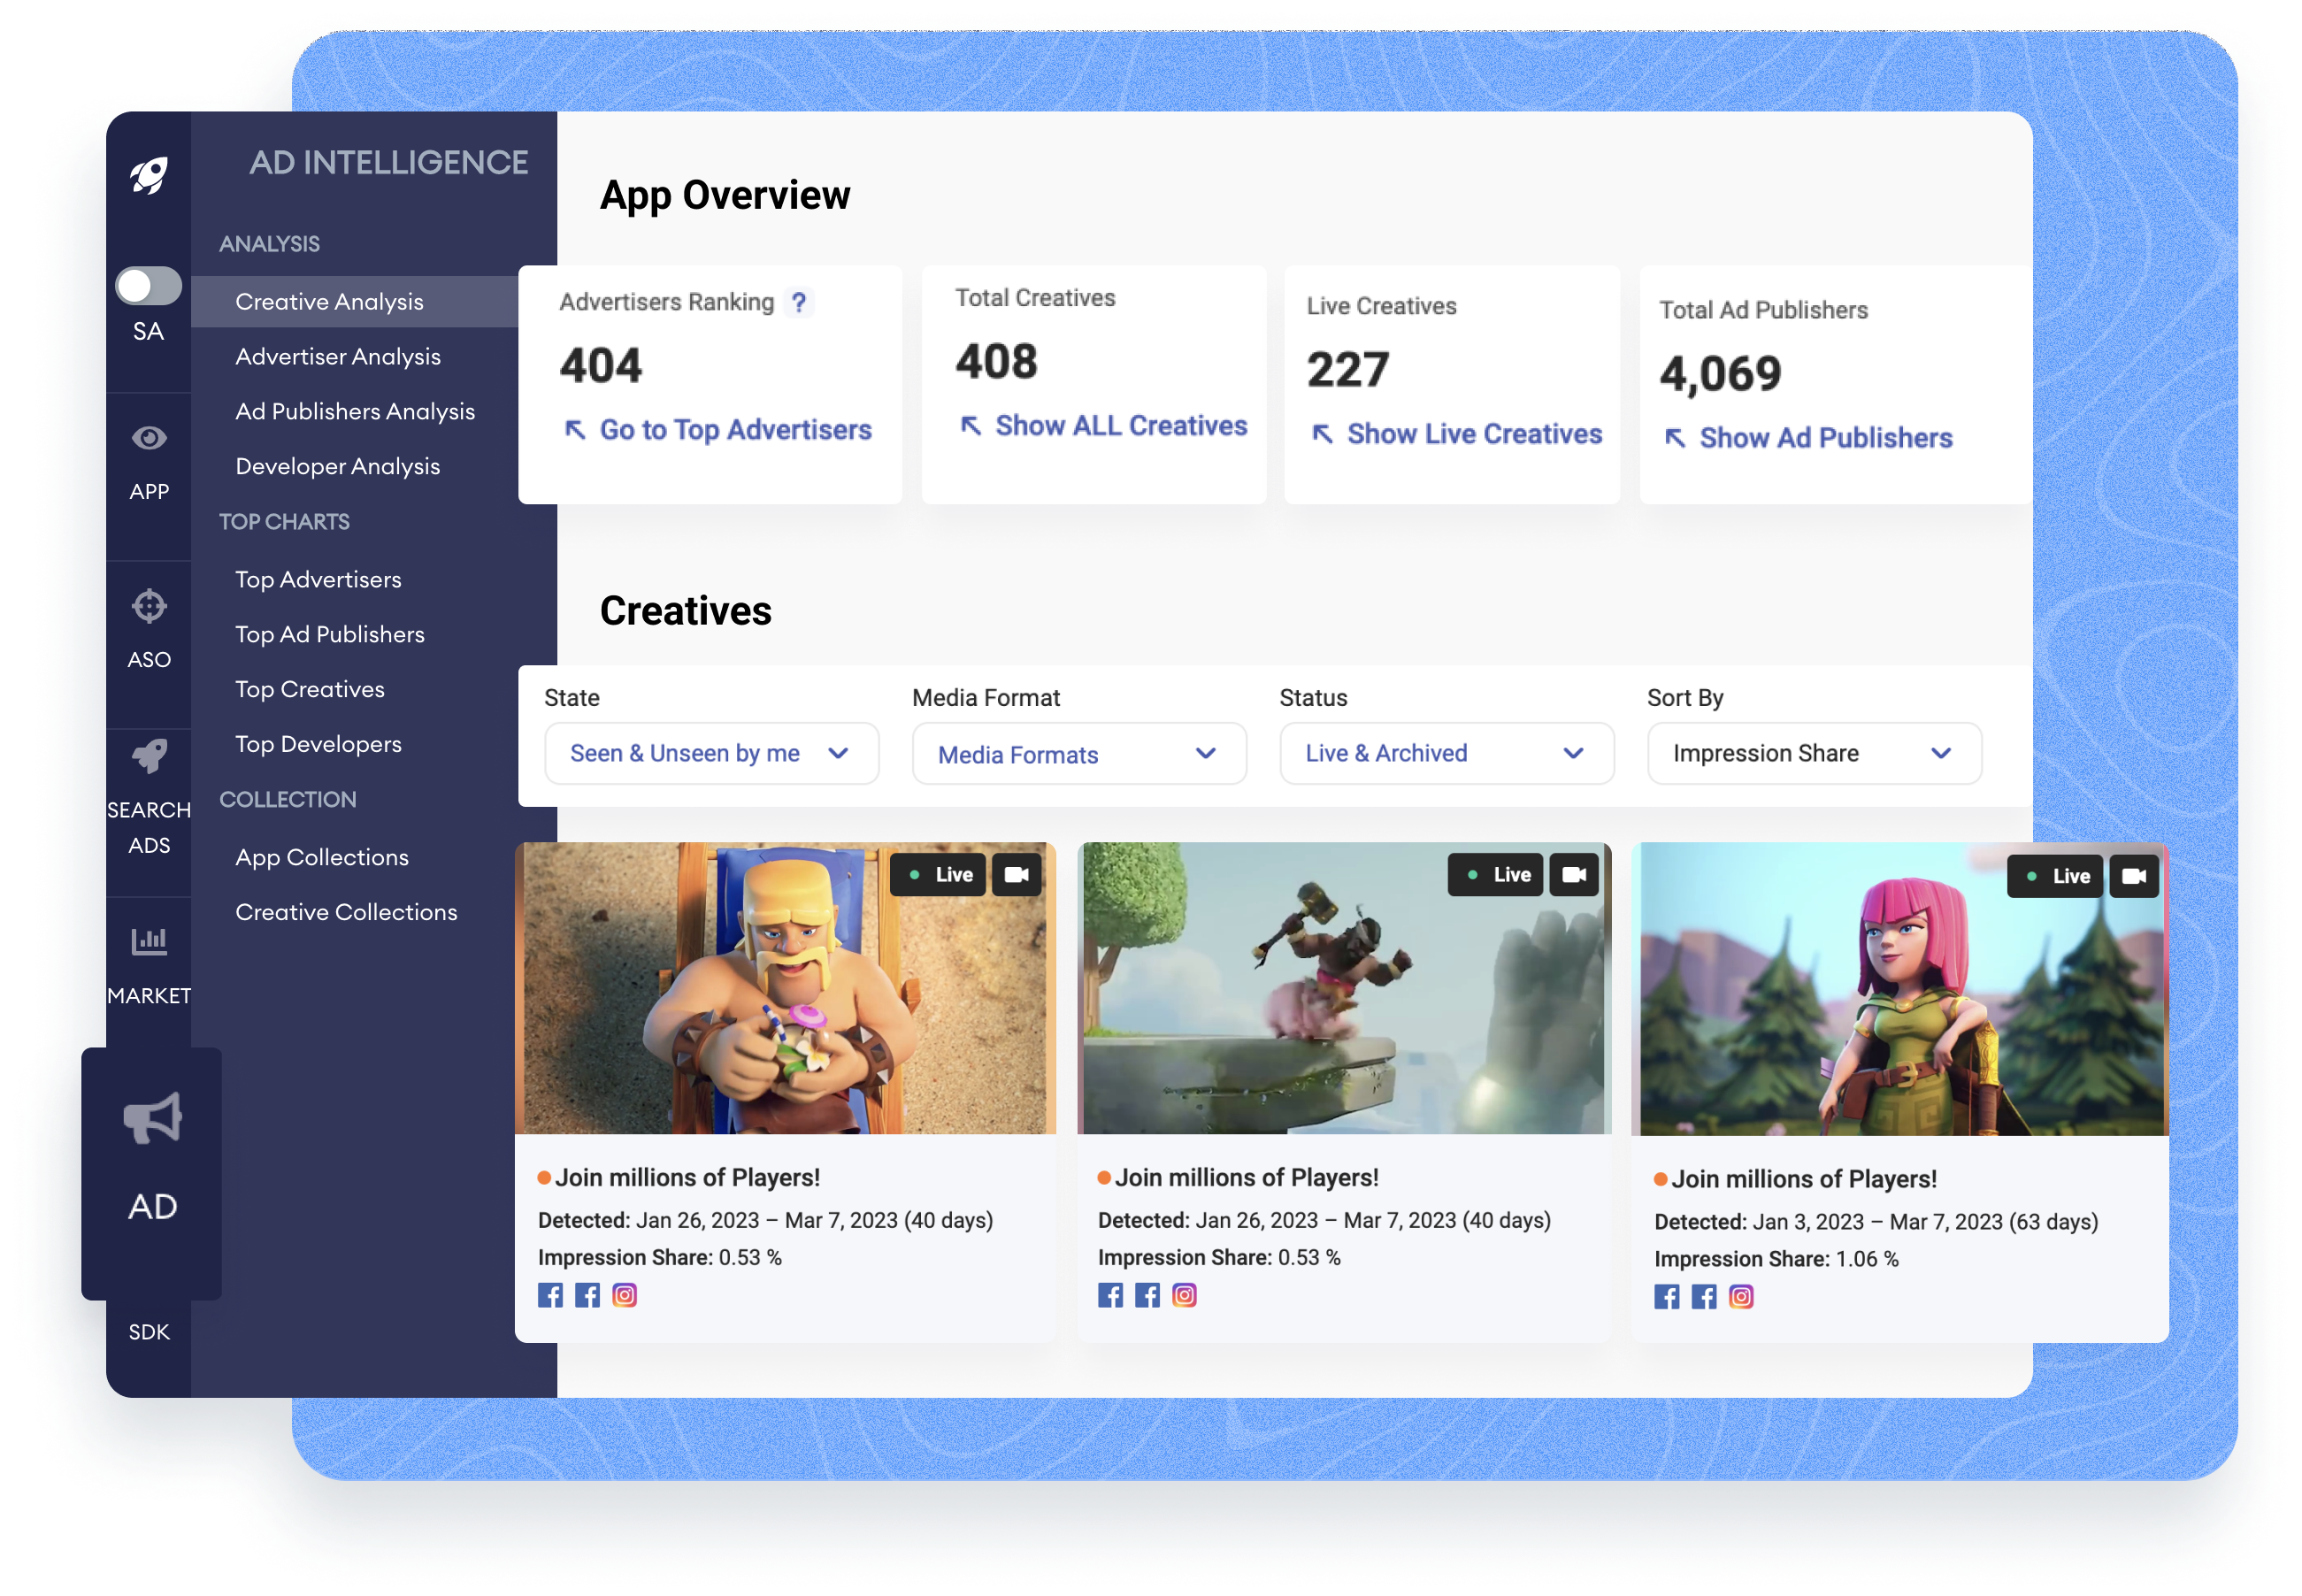
Task: Open App Collections
Action: pos(322,858)
